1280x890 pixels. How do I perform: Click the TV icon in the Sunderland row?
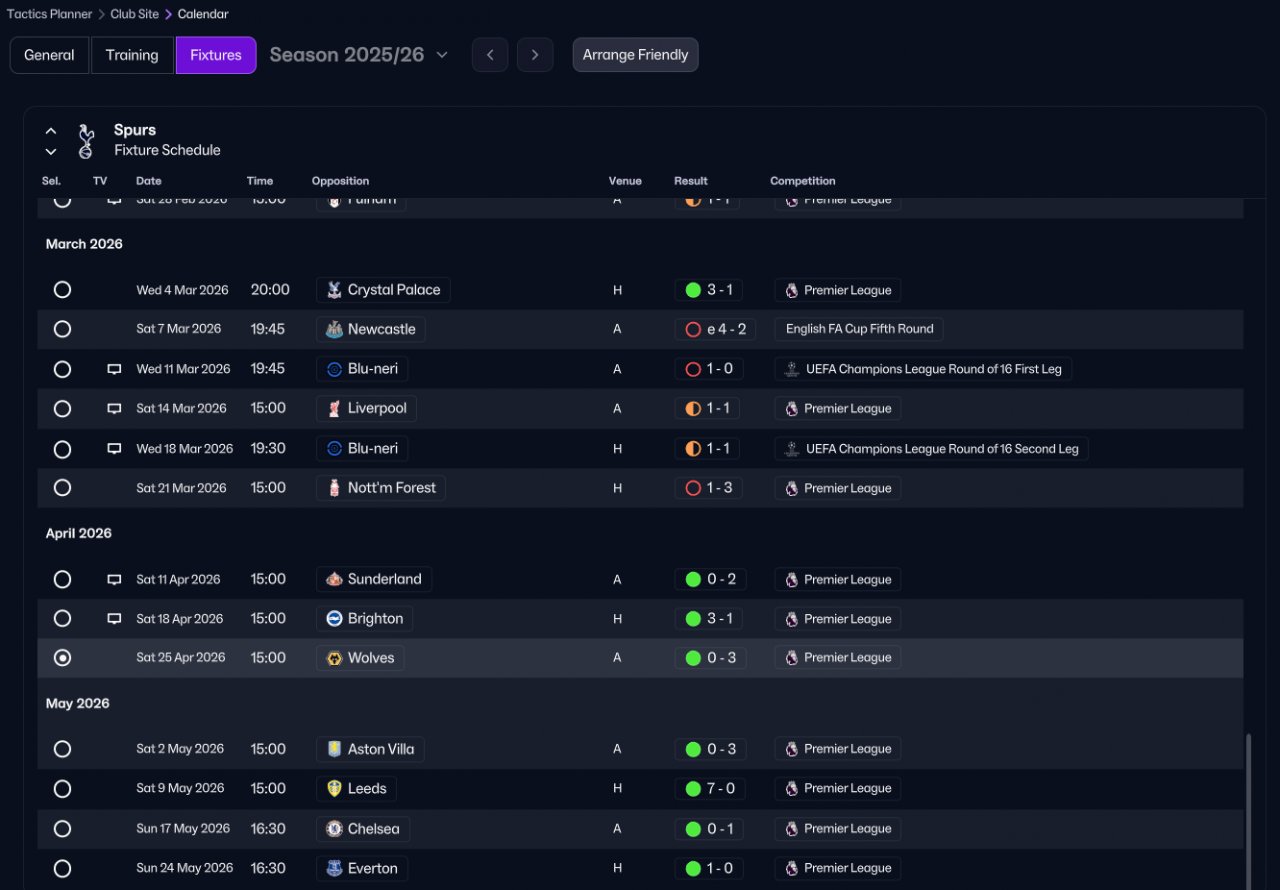(x=114, y=580)
